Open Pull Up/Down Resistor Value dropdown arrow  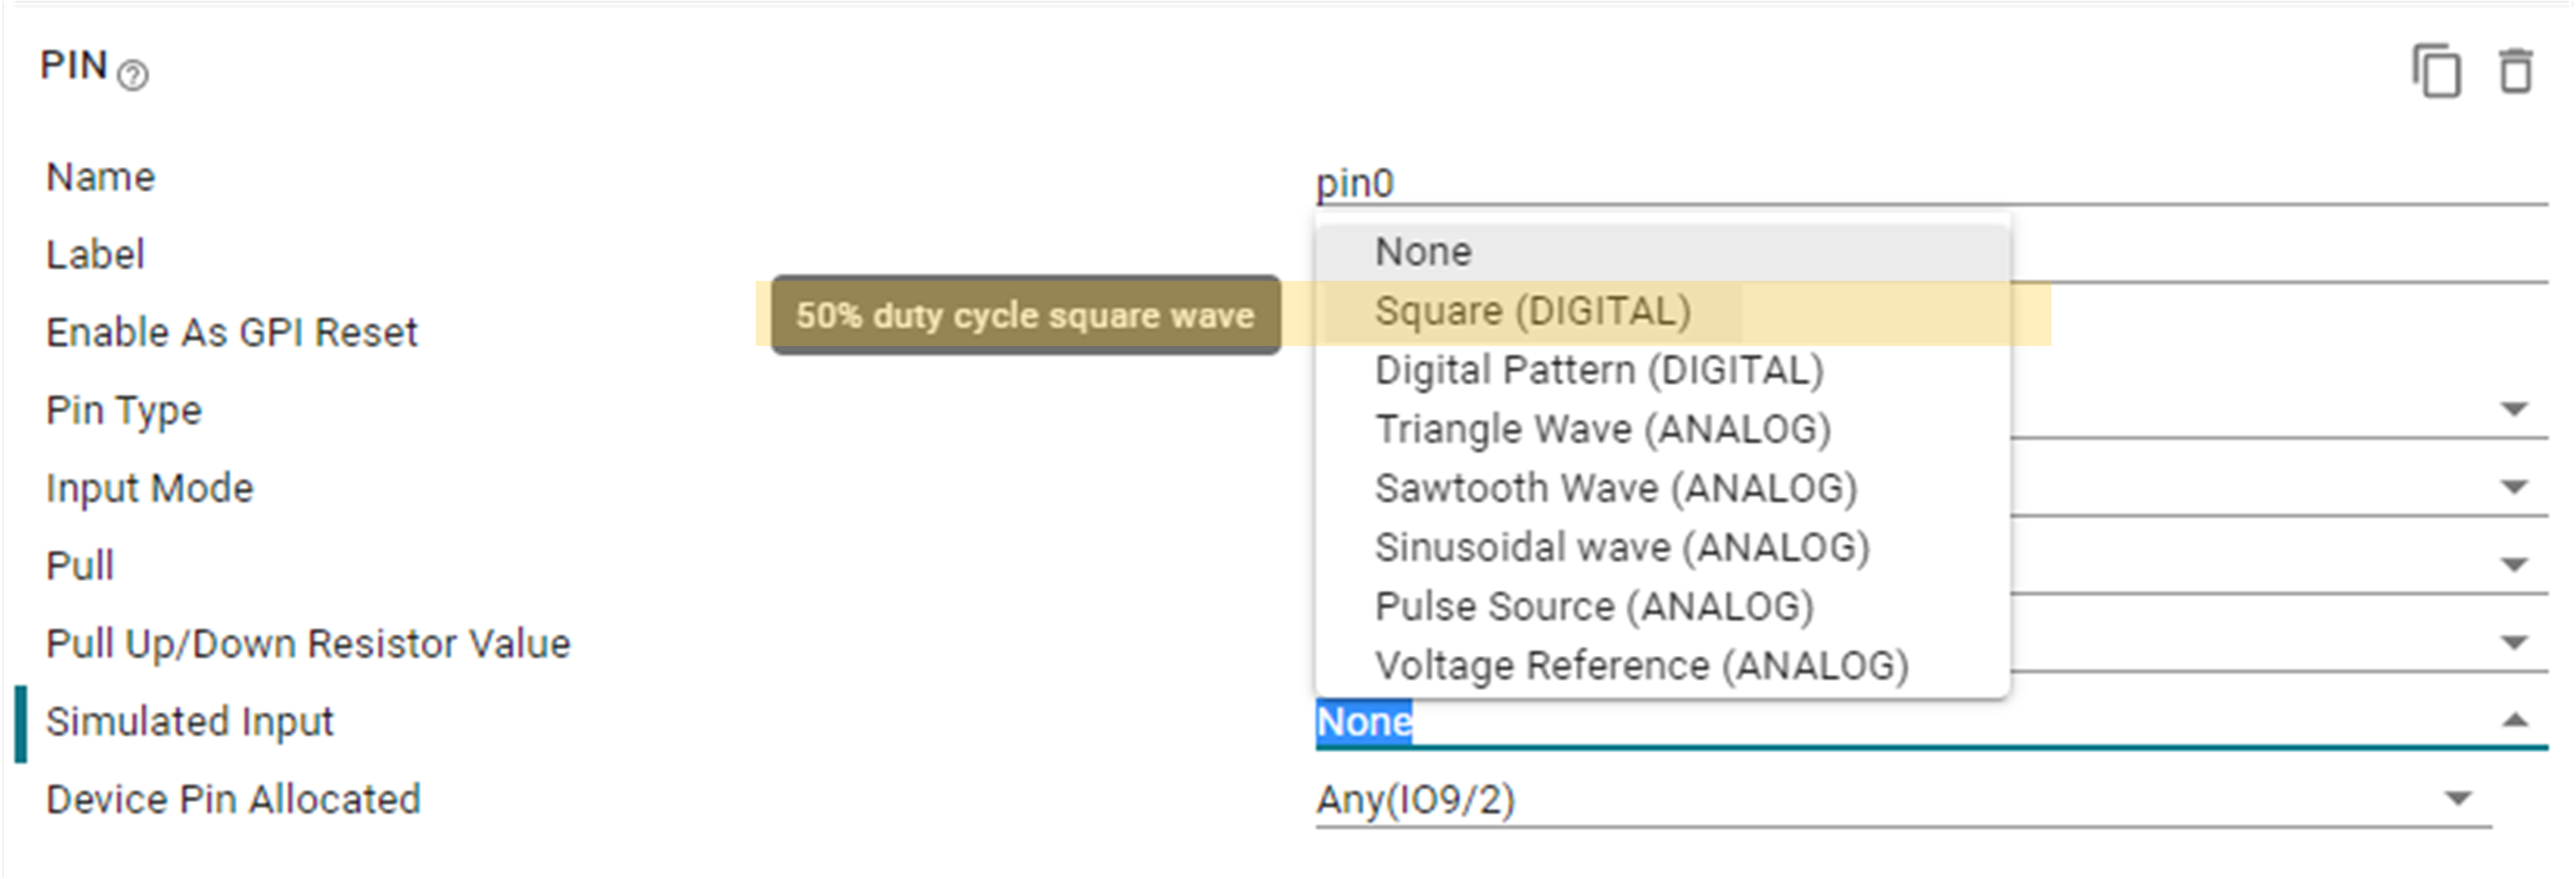[2514, 642]
